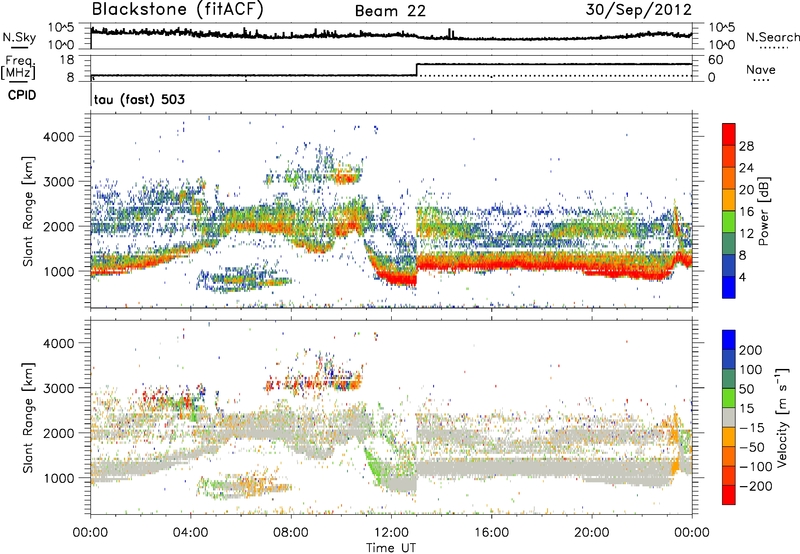The height and width of the screenshot is (554, 800).
Task: Pick the blue top segment of velocity colorbar
Action: coord(729,339)
